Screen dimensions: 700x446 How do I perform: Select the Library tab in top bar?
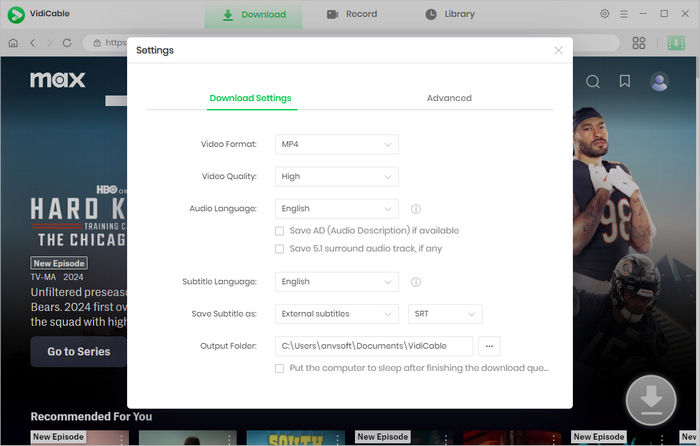tap(450, 14)
